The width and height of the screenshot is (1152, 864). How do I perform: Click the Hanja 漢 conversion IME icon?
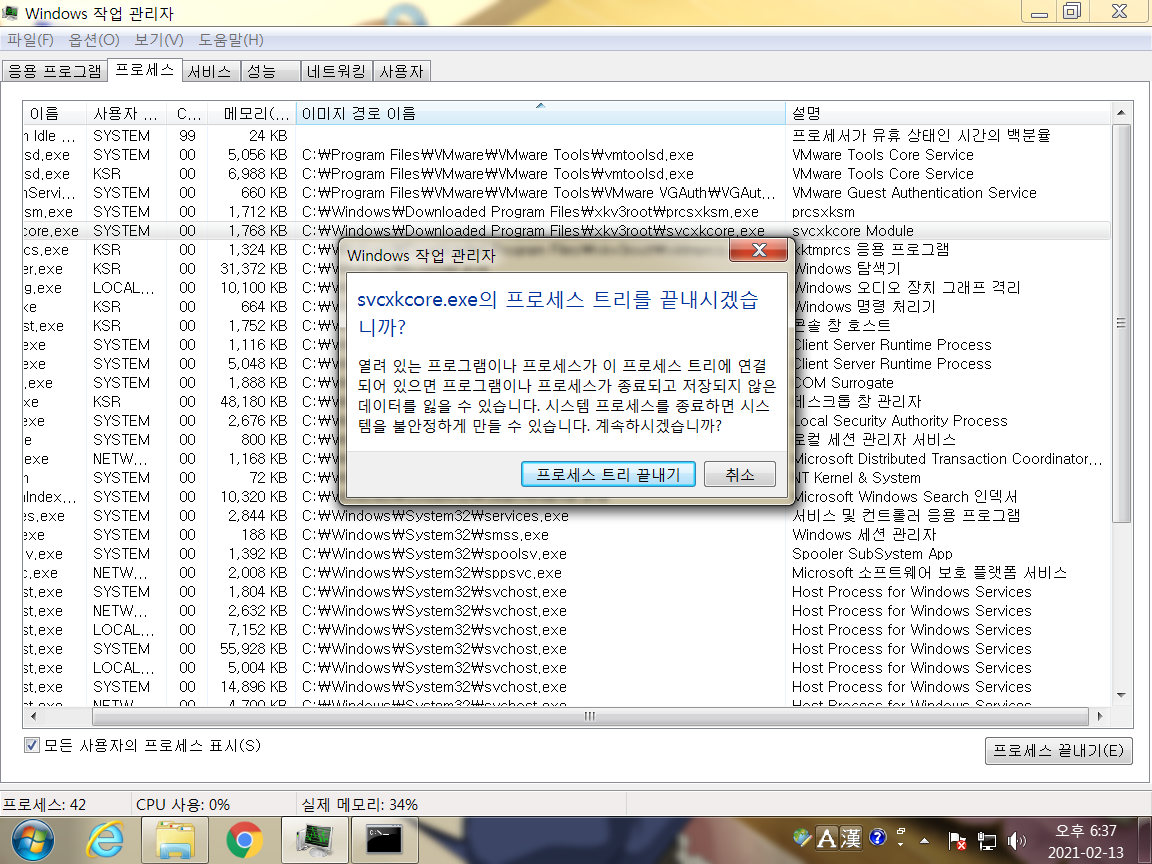coord(851,838)
